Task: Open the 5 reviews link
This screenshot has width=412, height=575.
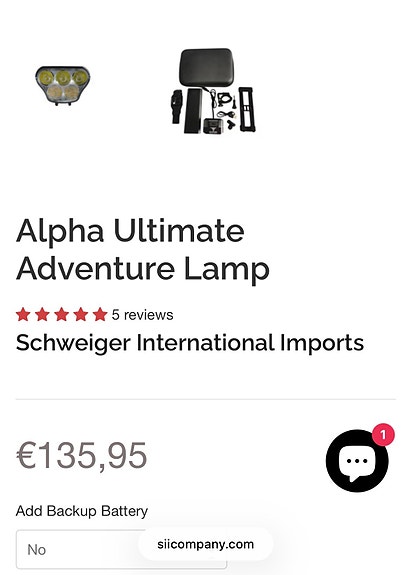Action: (x=143, y=315)
